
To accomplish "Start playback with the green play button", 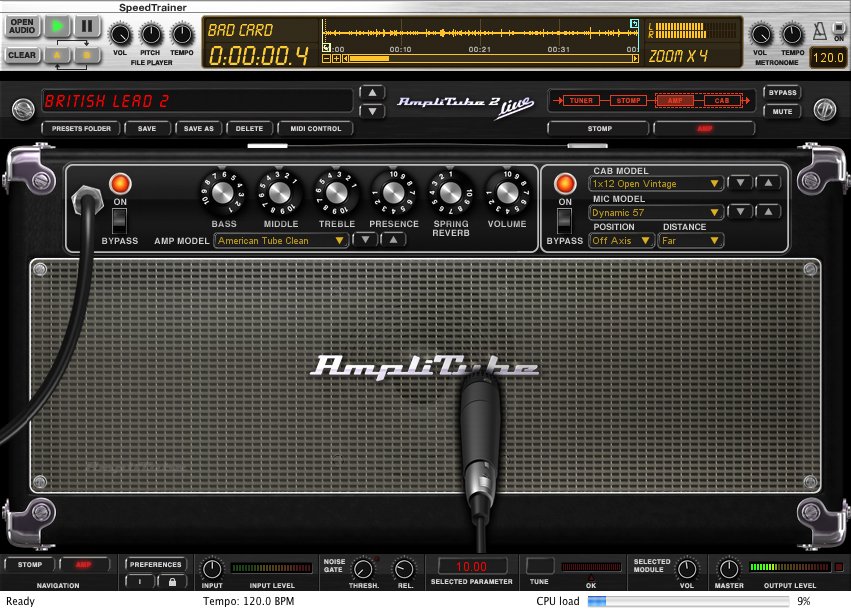I will tap(58, 26).
